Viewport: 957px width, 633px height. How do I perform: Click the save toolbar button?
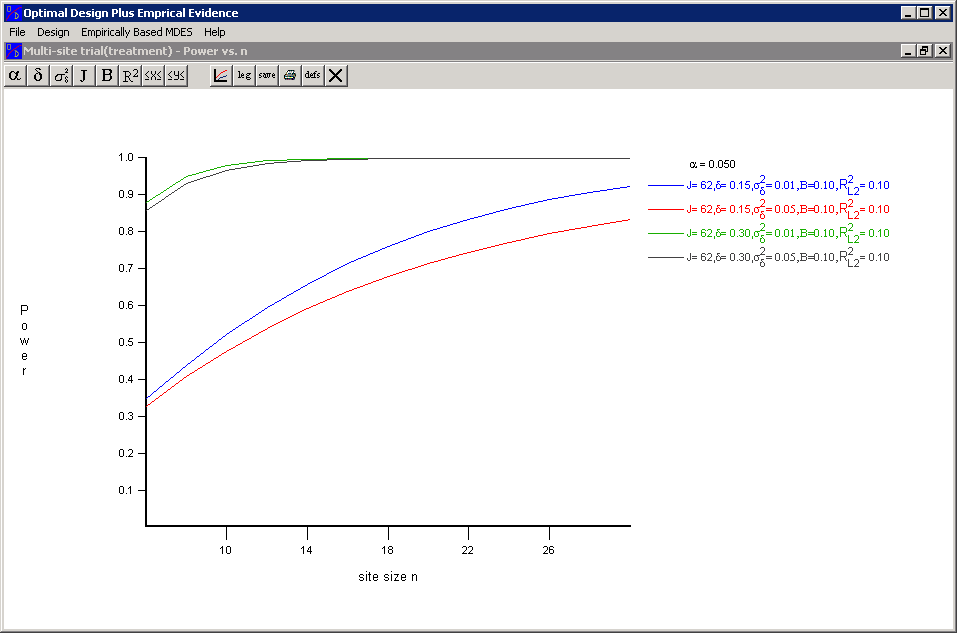pos(267,76)
